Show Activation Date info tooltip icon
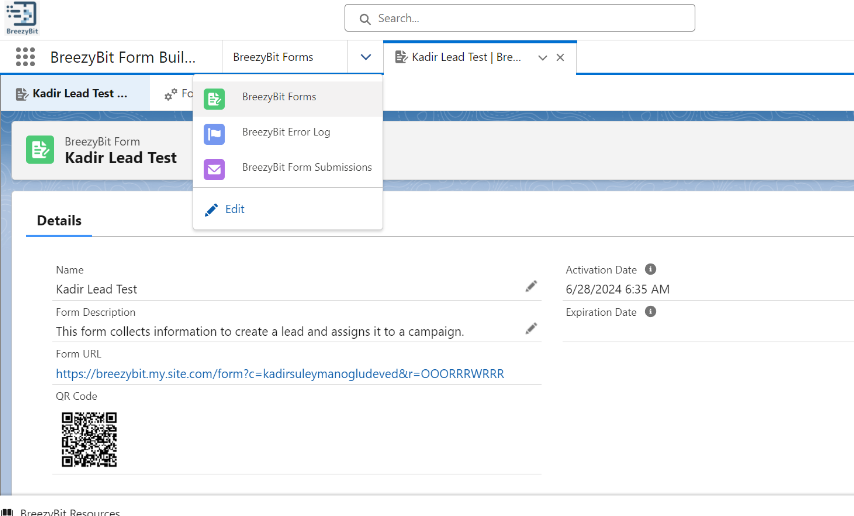The image size is (854, 516). [650, 269]
